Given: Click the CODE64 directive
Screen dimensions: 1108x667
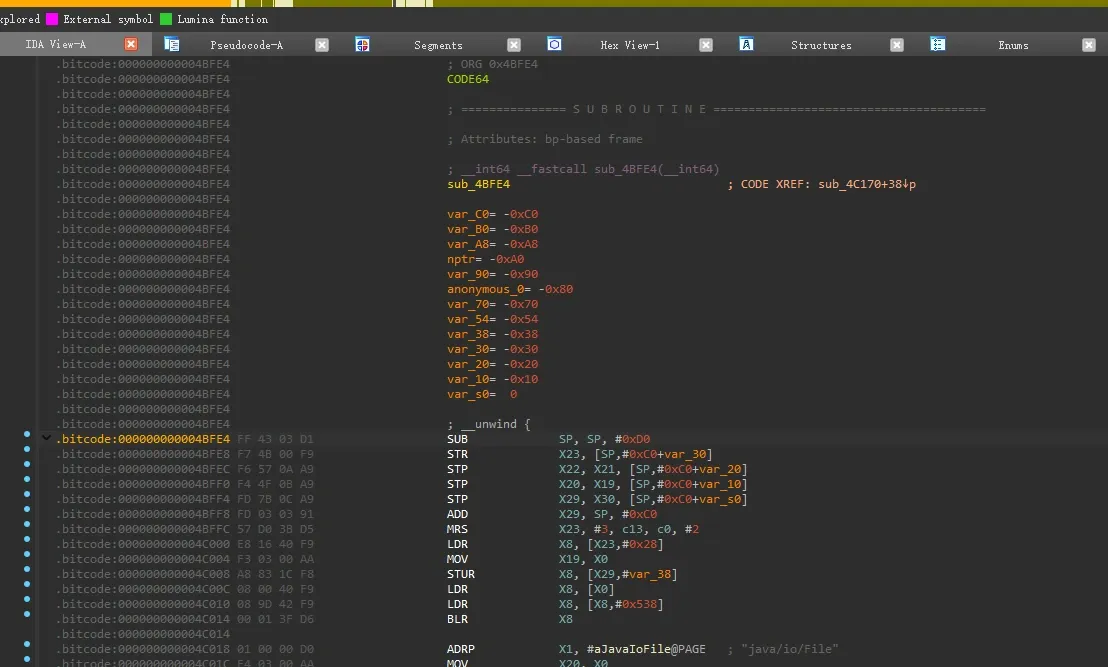Looking at the screenshot, I should tap(468, 79).
